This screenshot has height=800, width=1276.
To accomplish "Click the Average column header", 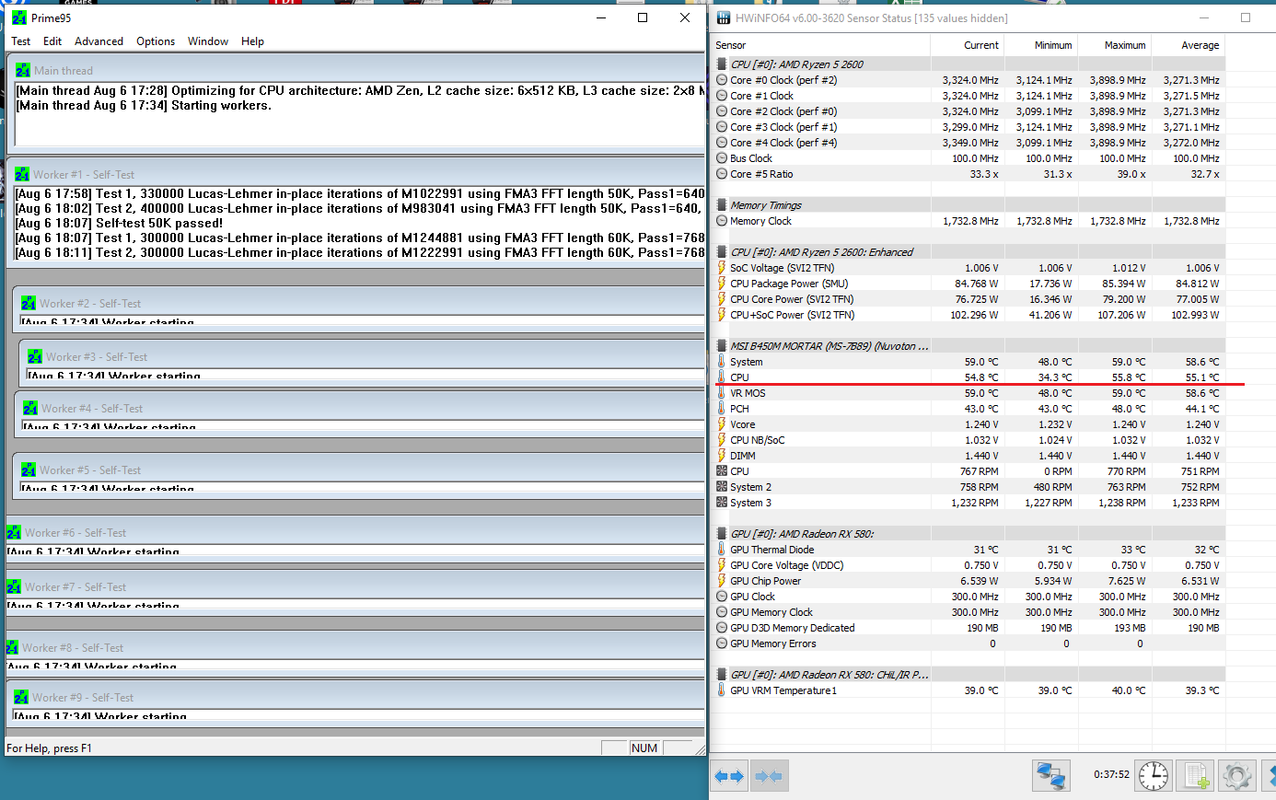I will pyautogui.click(x=1188, y=45).
